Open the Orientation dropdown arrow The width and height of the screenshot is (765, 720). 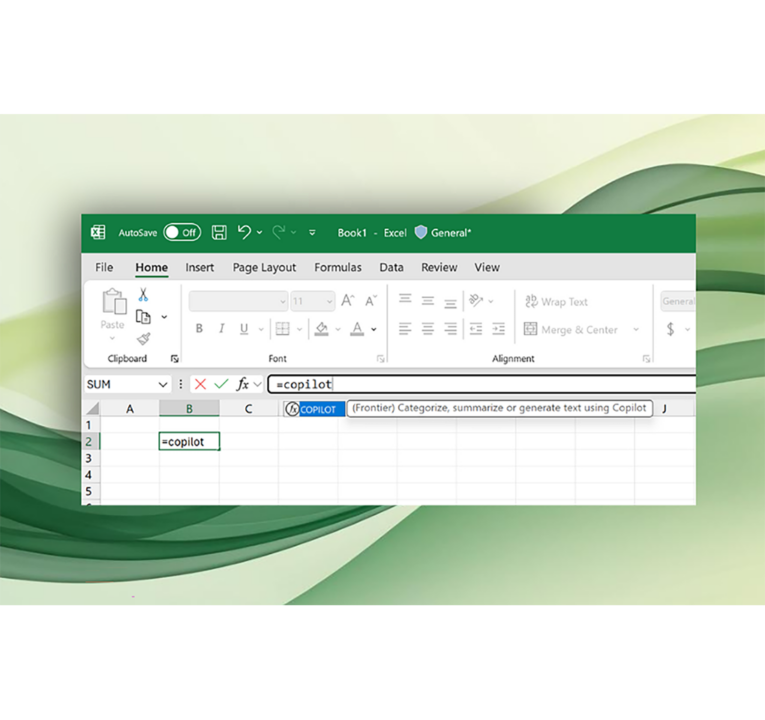coord(491,301)
